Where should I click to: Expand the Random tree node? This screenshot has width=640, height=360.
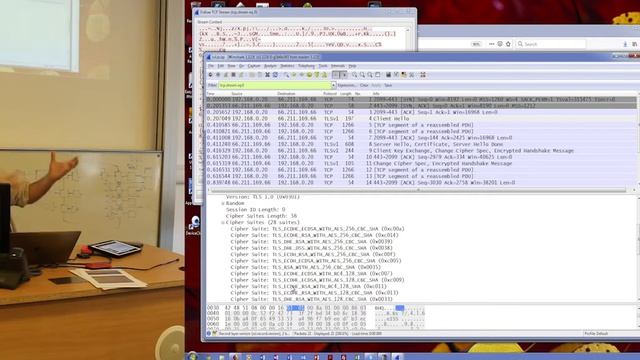[x=223, y=203]
